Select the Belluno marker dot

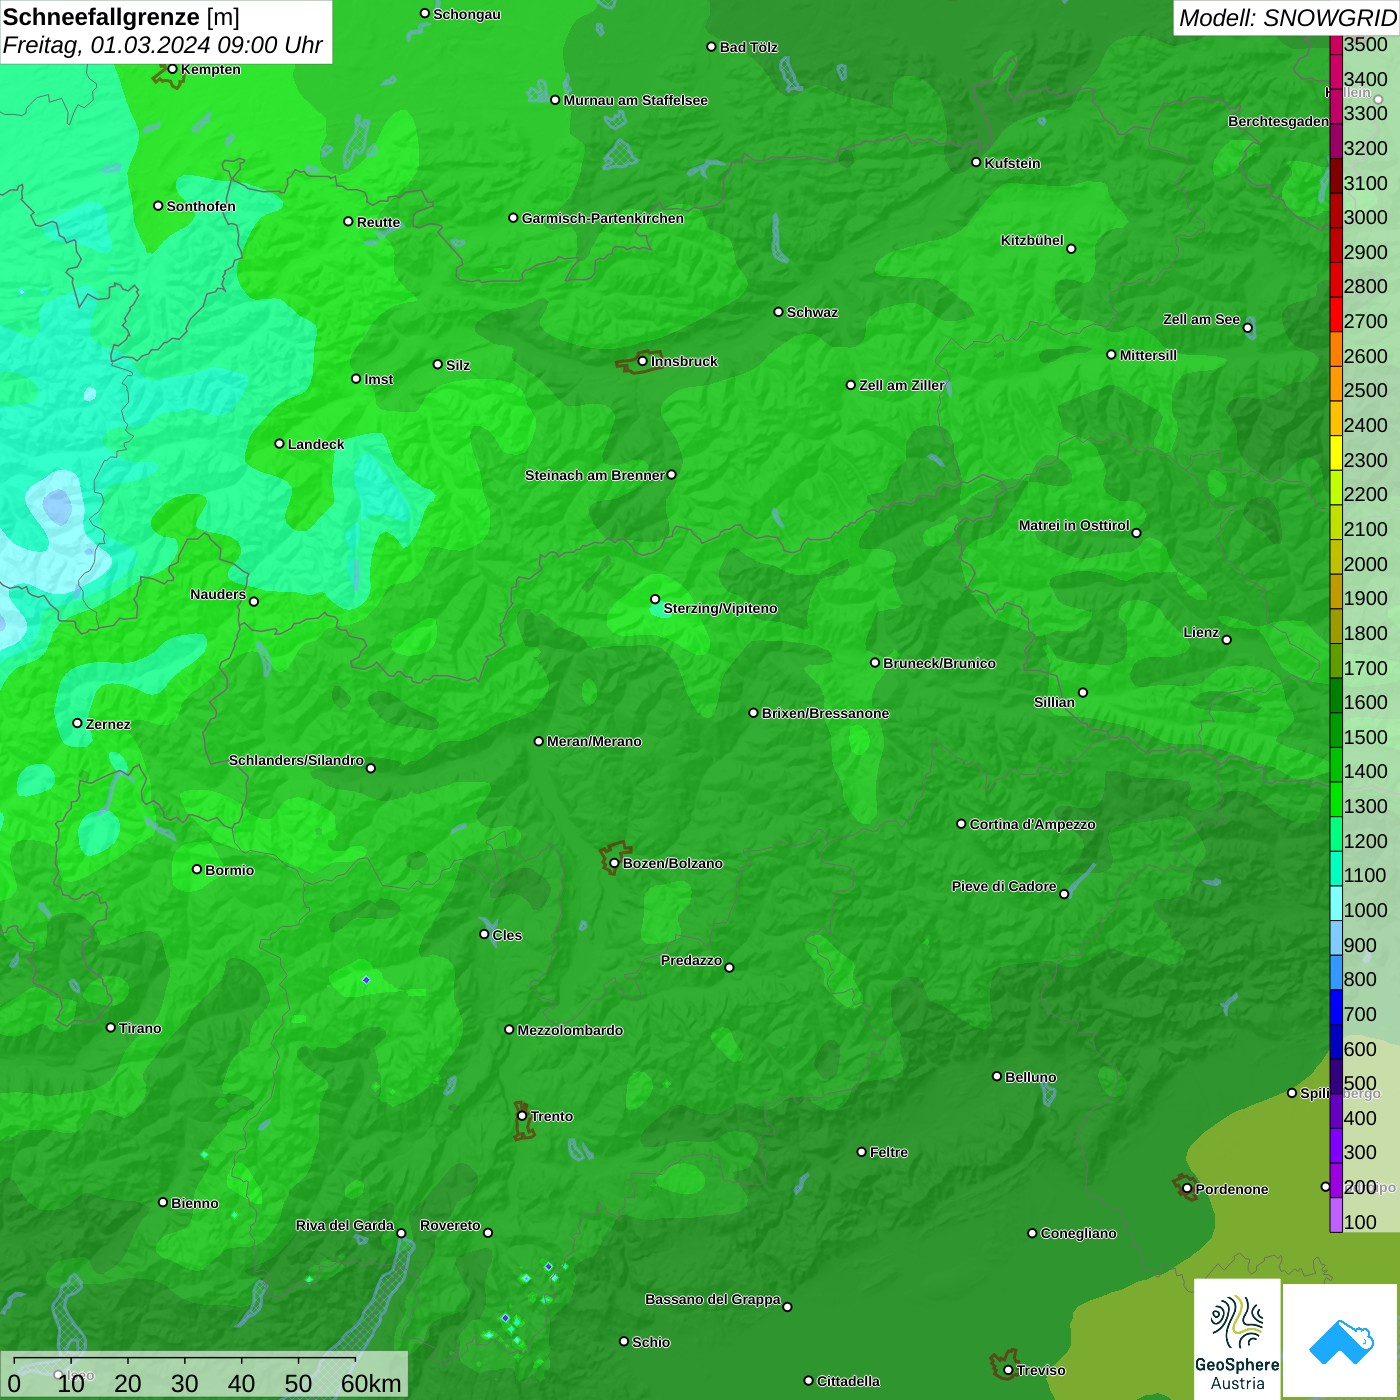click(997, 1076)
